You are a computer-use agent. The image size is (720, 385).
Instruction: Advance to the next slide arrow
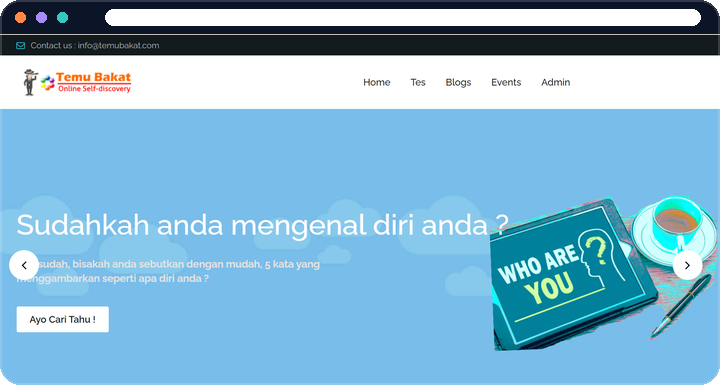click(687, 265)
